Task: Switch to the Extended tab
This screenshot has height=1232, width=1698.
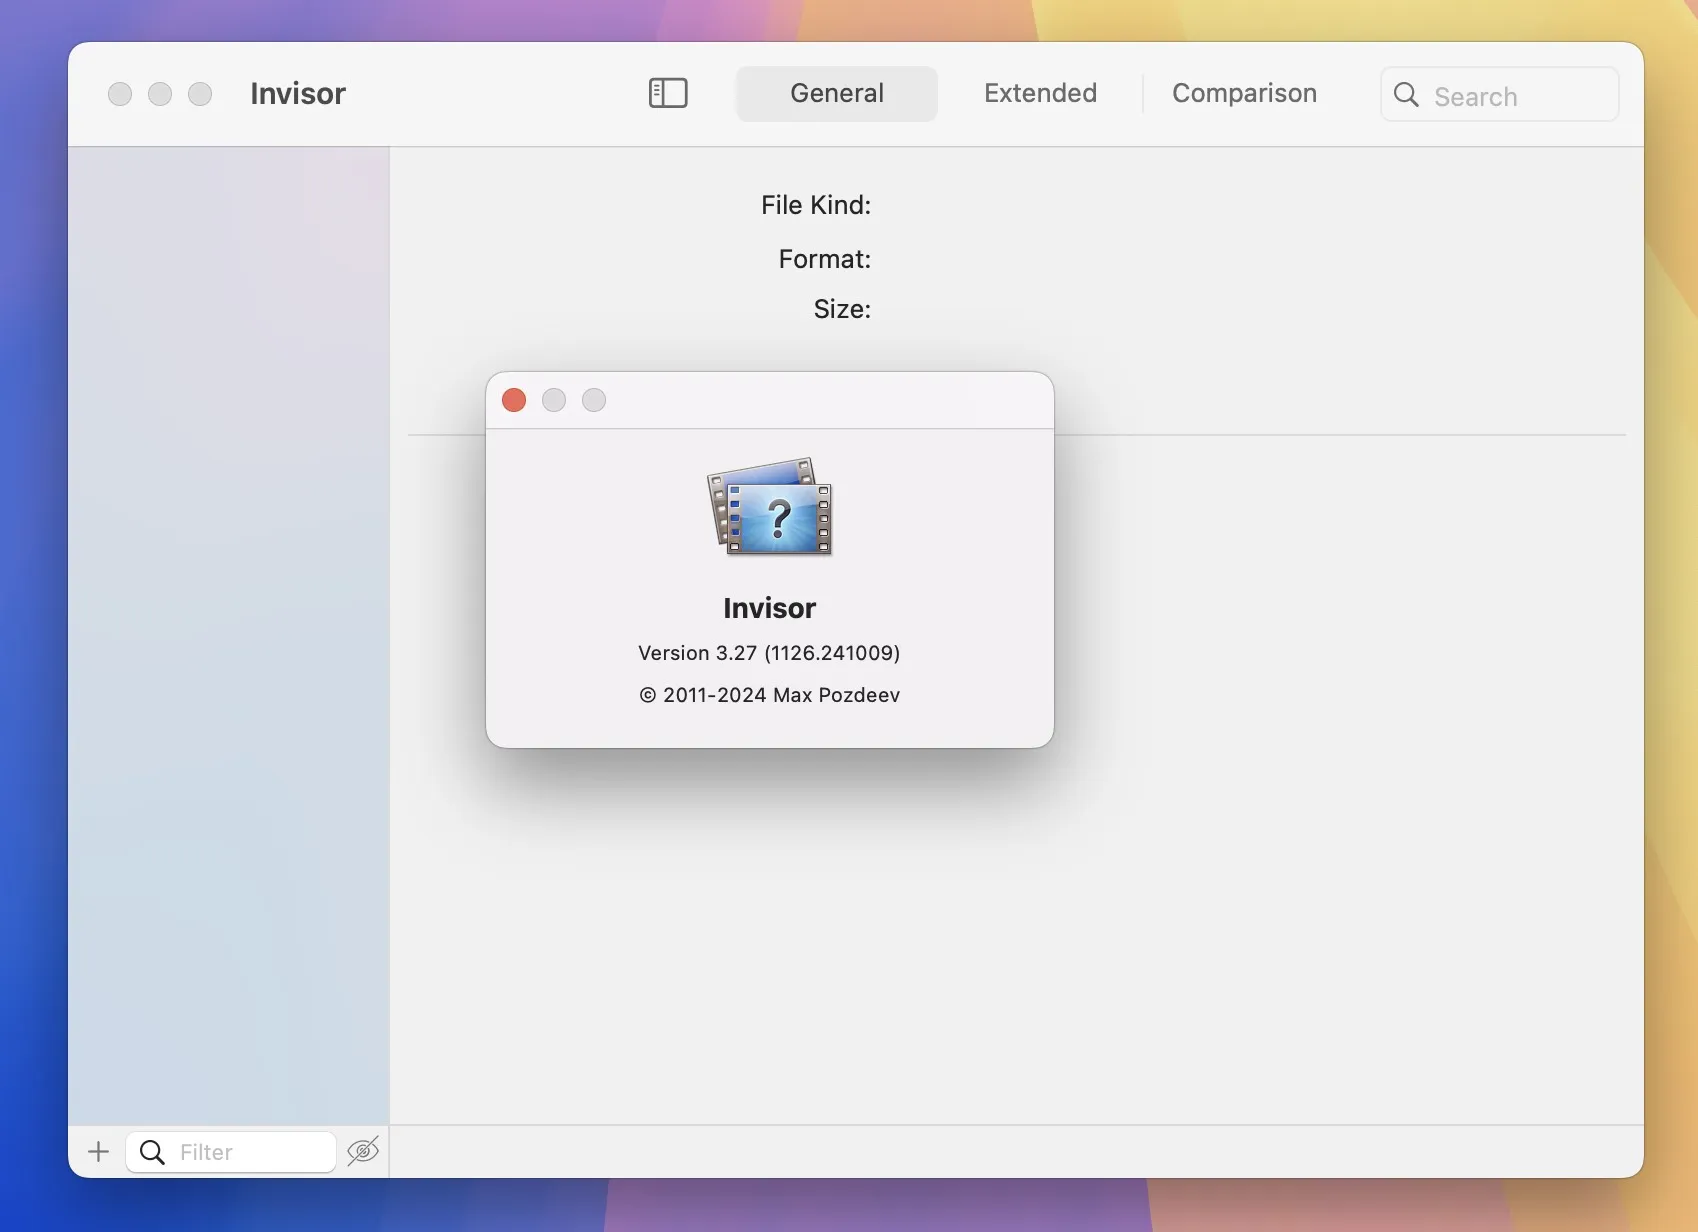Action: coord(1040,93)
